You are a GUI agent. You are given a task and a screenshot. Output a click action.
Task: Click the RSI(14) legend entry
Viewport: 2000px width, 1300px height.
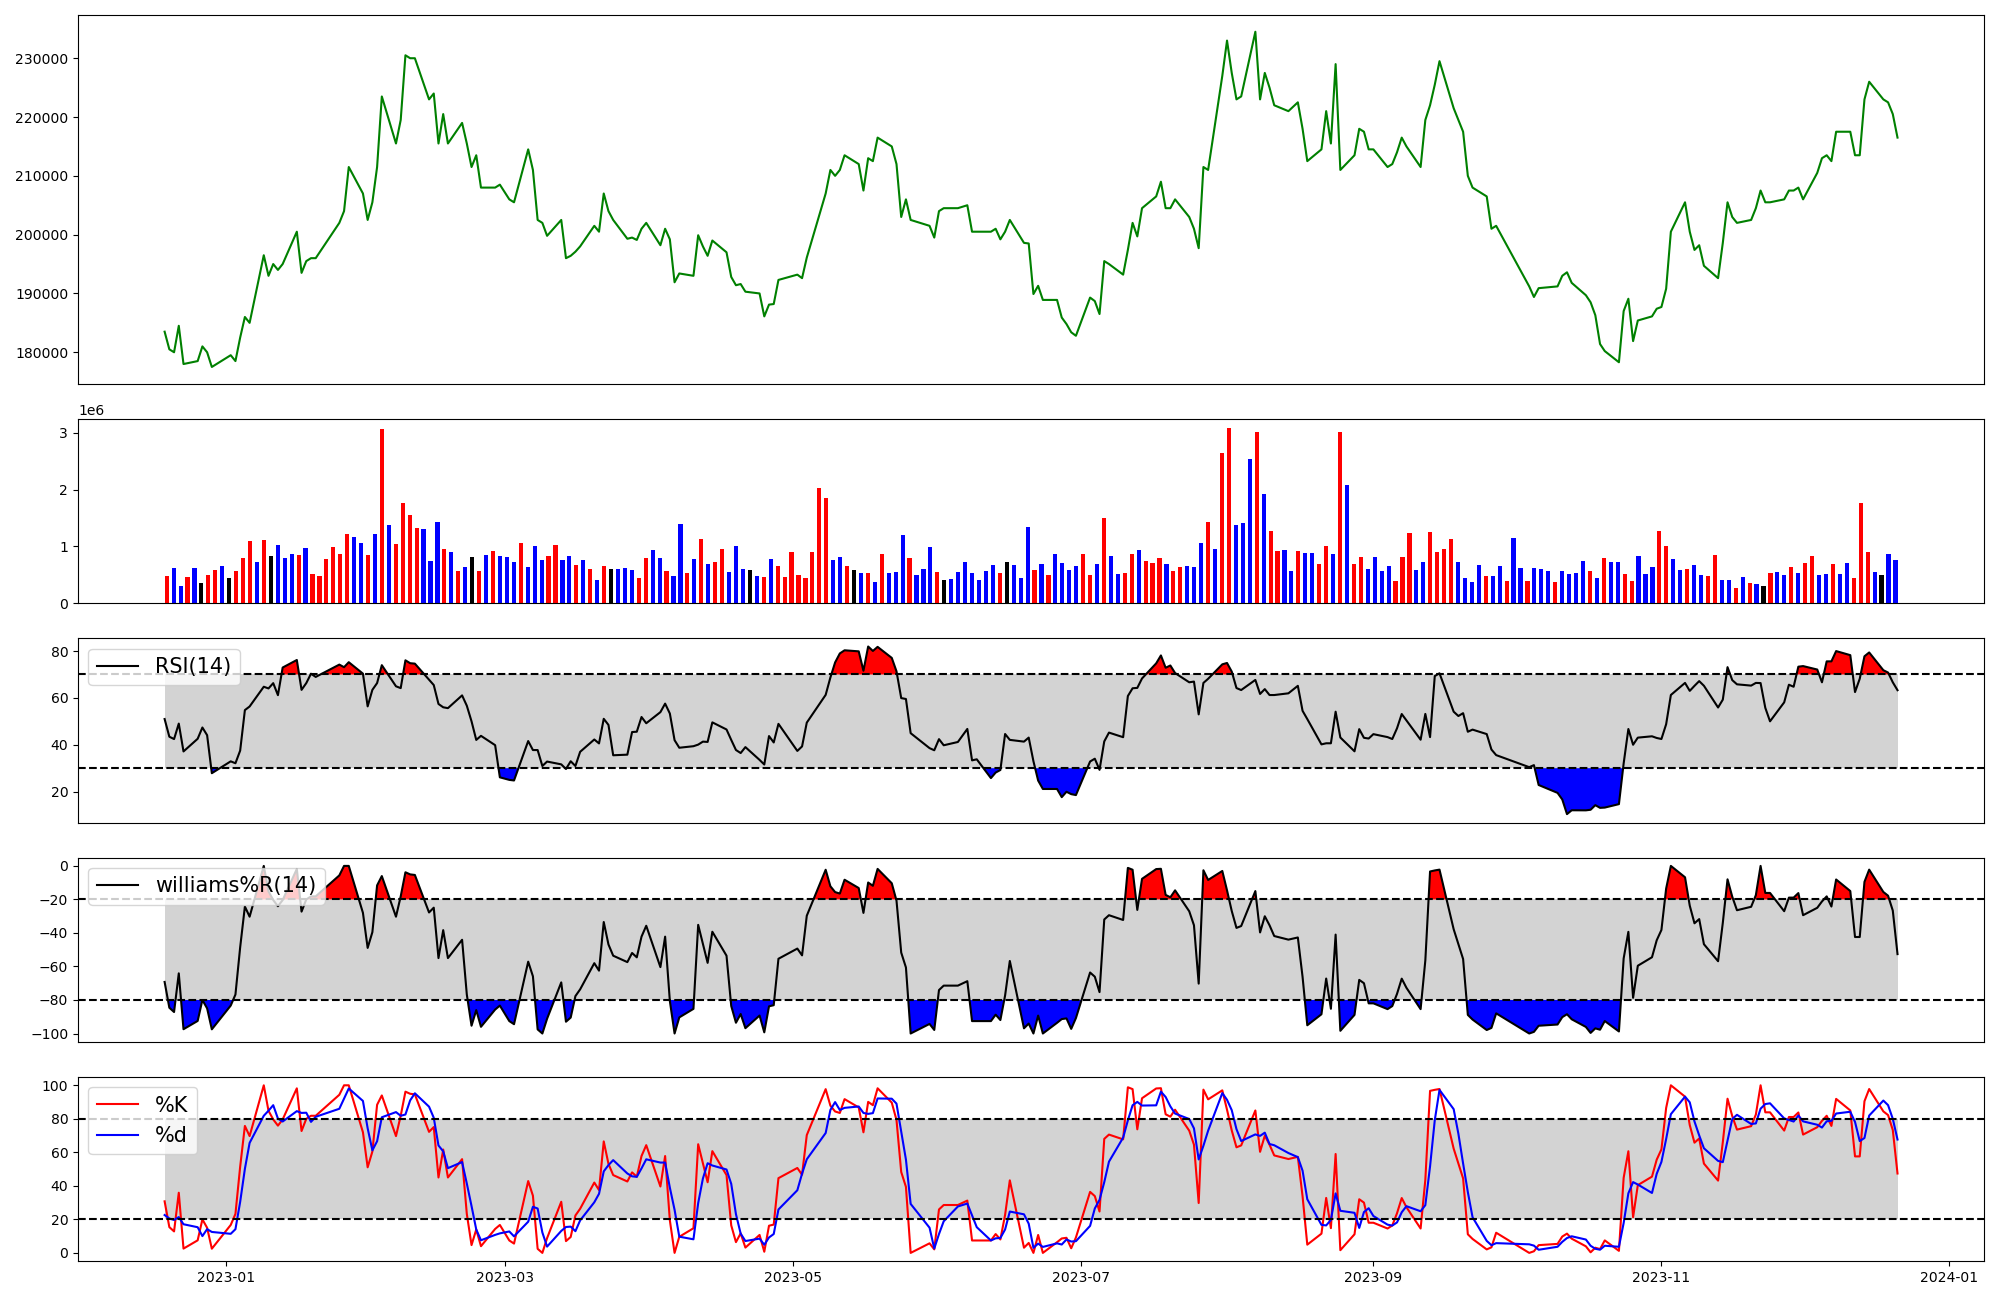coord(192,666)
